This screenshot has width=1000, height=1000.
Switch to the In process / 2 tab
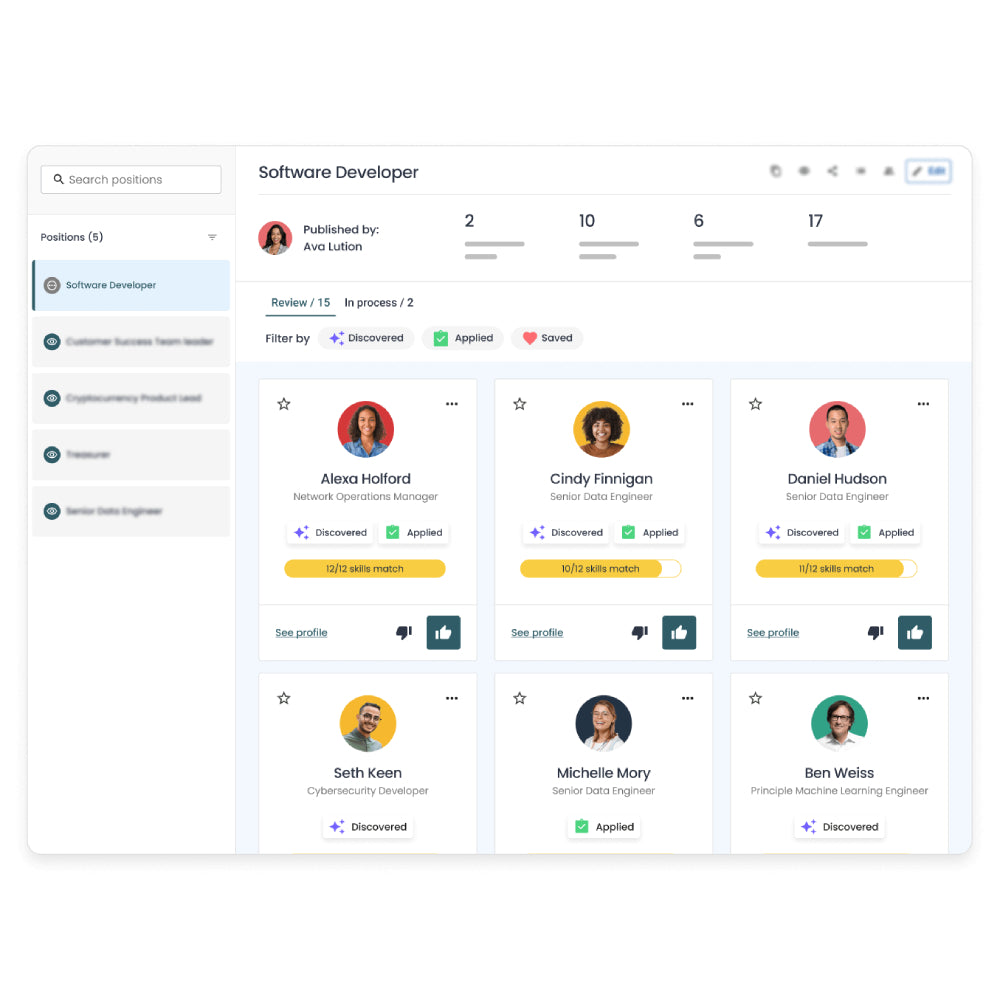(x=379, y=302)
